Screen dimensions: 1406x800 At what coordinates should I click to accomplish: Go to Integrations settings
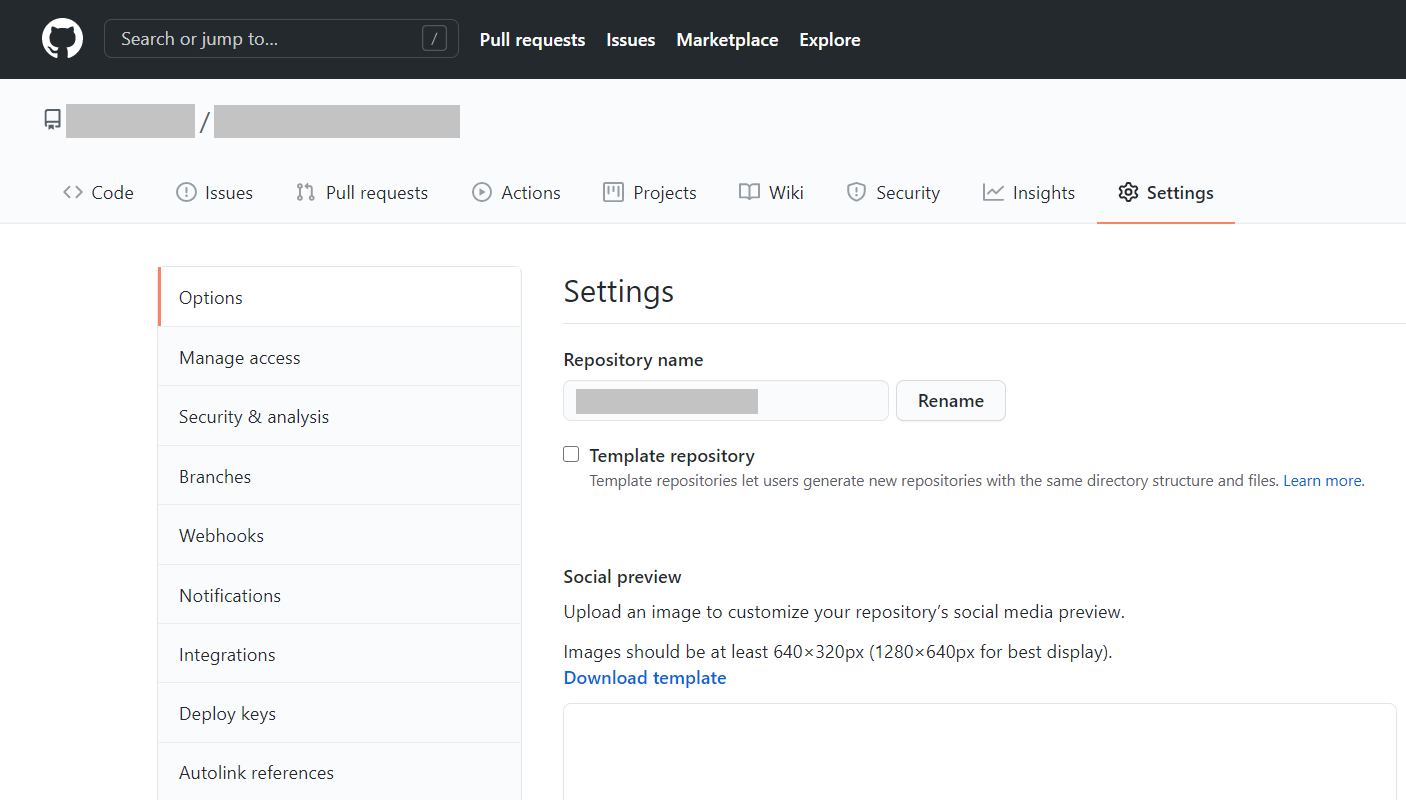(340, 654)
